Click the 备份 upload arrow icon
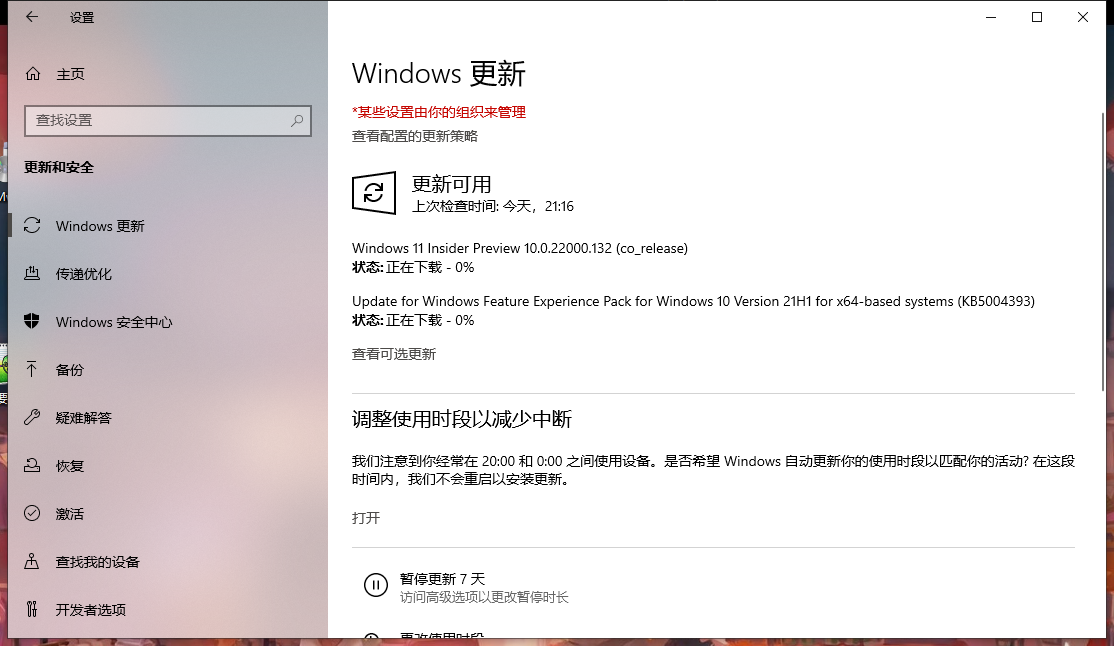 pyautogui.click(x=33, y=370)
